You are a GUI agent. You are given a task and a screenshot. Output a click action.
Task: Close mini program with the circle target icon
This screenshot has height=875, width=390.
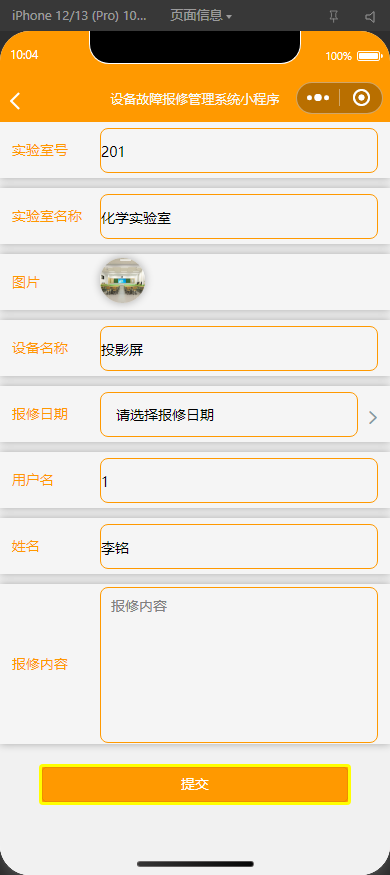362,98
